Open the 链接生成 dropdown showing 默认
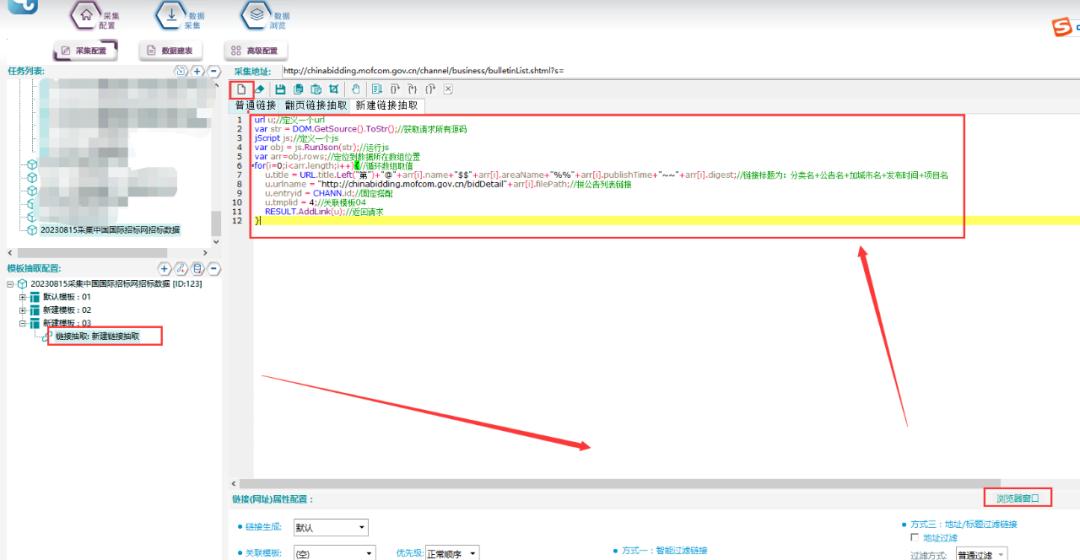Screen dimensions: 1080x560 pyautogui.click(x=330, y=528)
